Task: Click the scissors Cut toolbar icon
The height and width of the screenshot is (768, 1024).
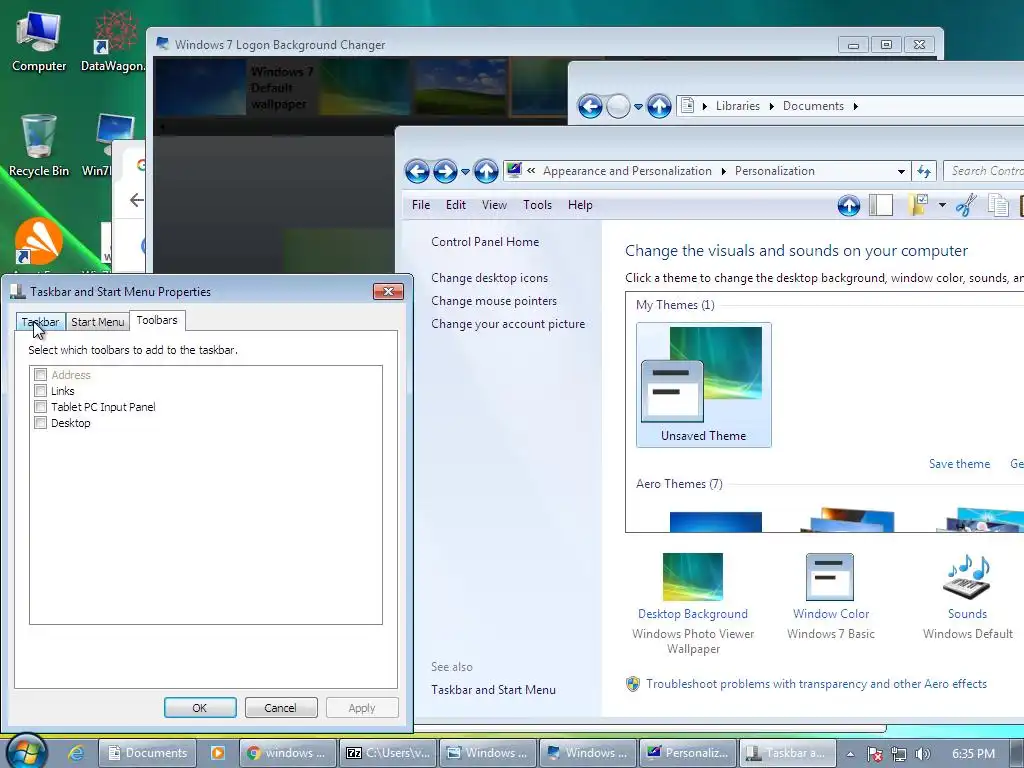Action: click(x=966, y=205)
